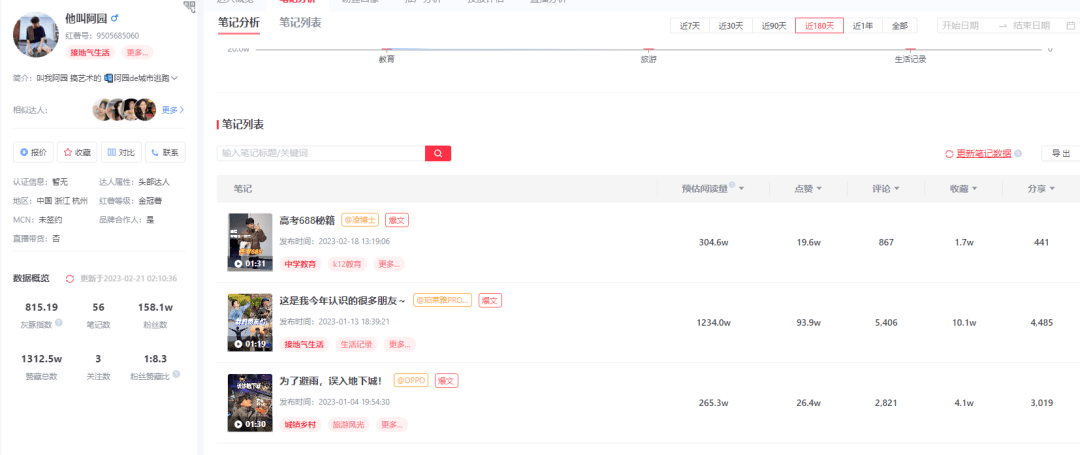The width and height of the screenshot is (1080, 455).
Task: Switch time range to 全部
Action: tap(899, 26)
